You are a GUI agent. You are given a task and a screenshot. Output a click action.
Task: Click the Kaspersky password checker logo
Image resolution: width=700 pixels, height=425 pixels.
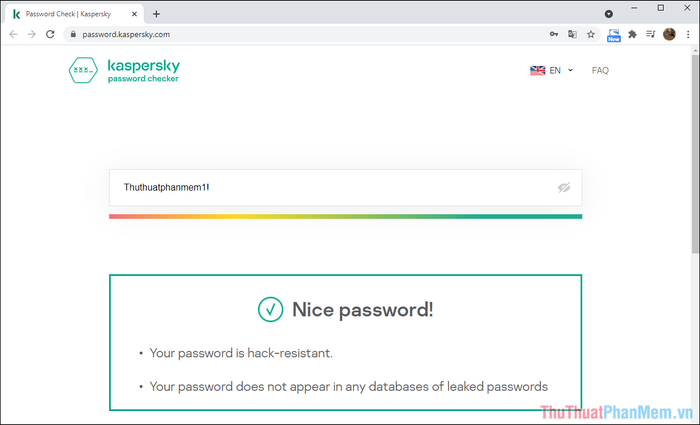tap(124, 71)
